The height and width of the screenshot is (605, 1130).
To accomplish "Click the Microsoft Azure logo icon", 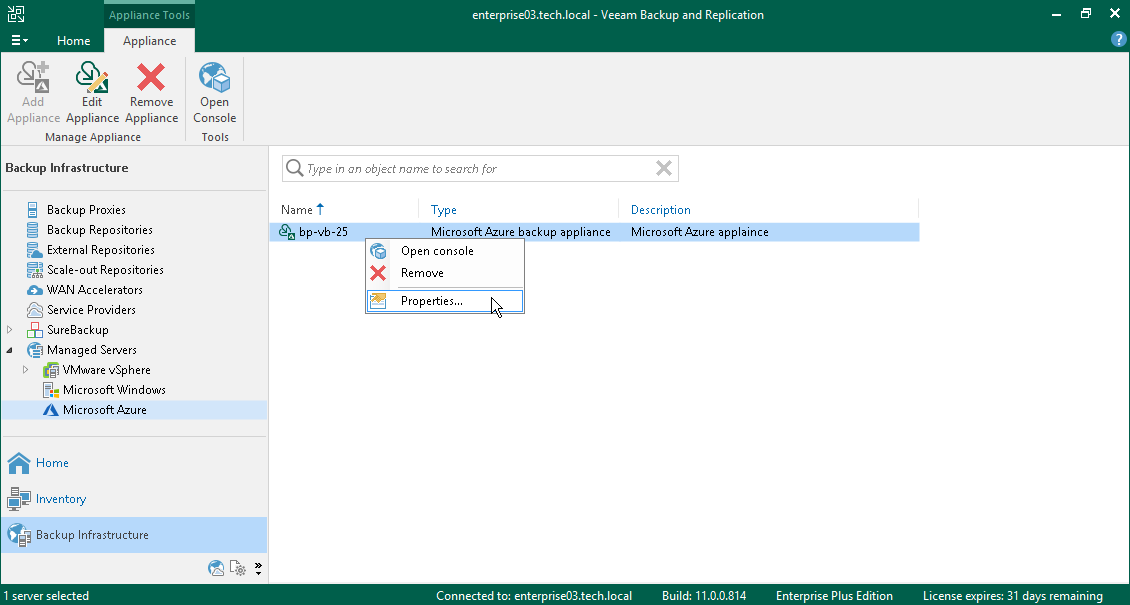I will click(50, 410).
